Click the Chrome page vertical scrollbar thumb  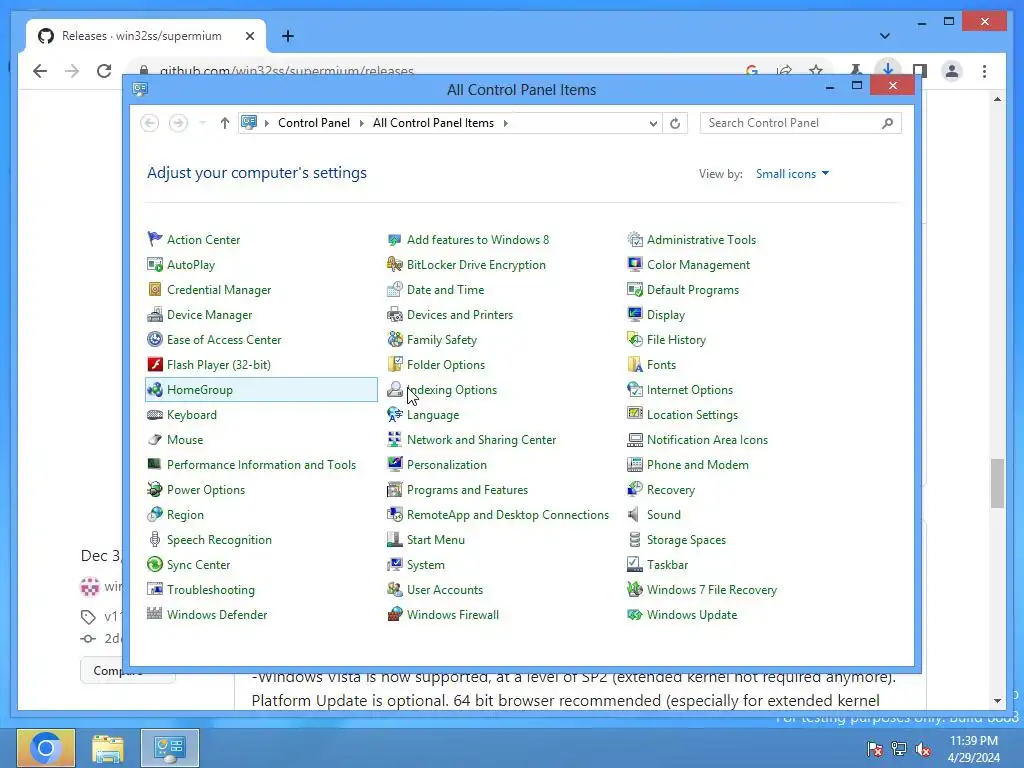(997, 483)
